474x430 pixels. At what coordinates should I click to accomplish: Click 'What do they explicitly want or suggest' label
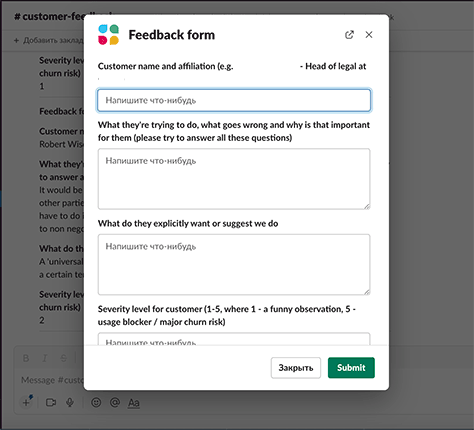[x=188, y=223]
